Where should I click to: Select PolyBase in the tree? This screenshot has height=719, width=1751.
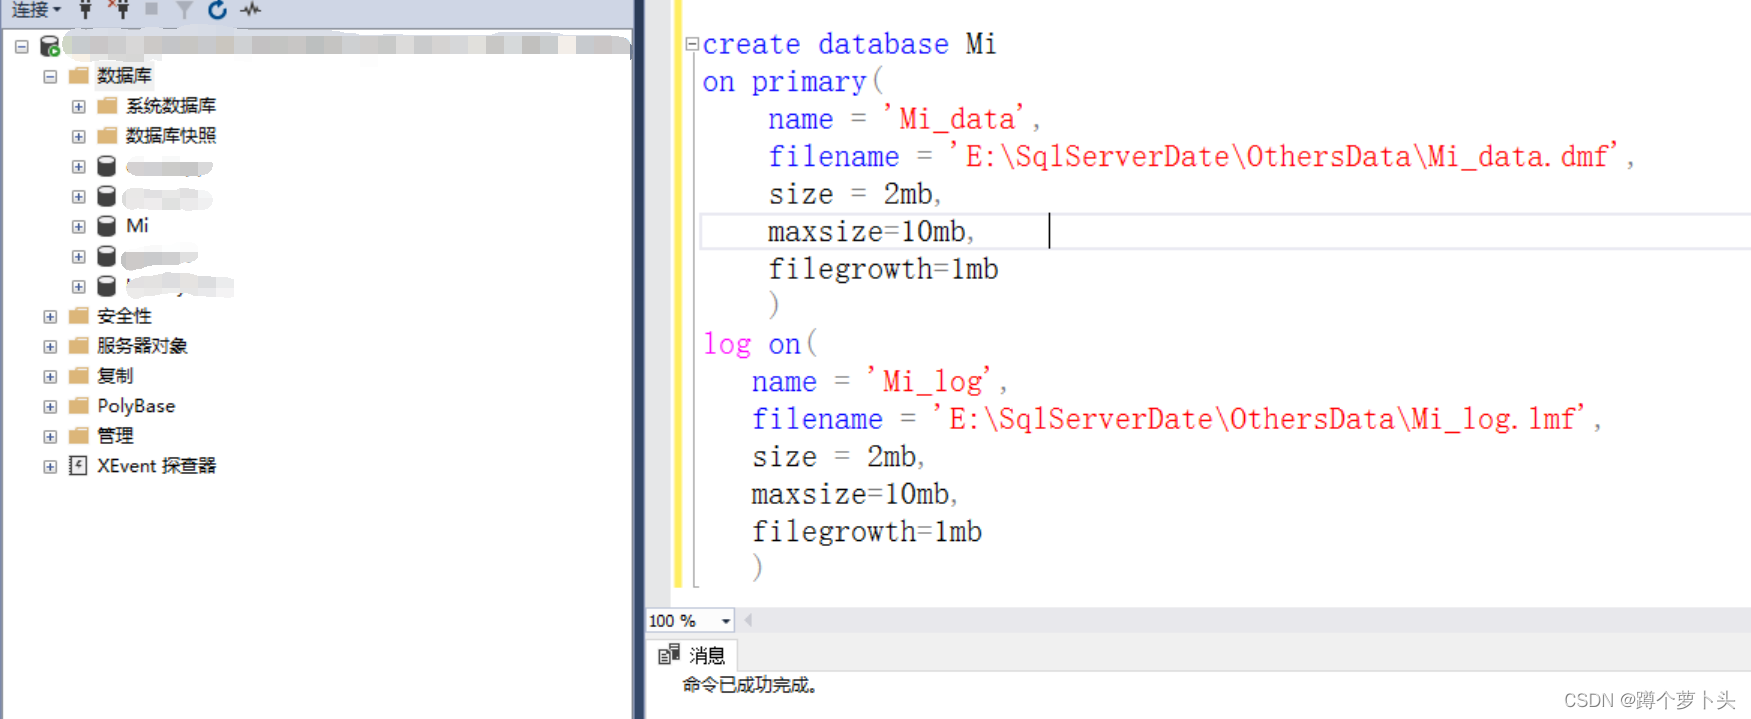pyautogui.click(x=136, y=406)
